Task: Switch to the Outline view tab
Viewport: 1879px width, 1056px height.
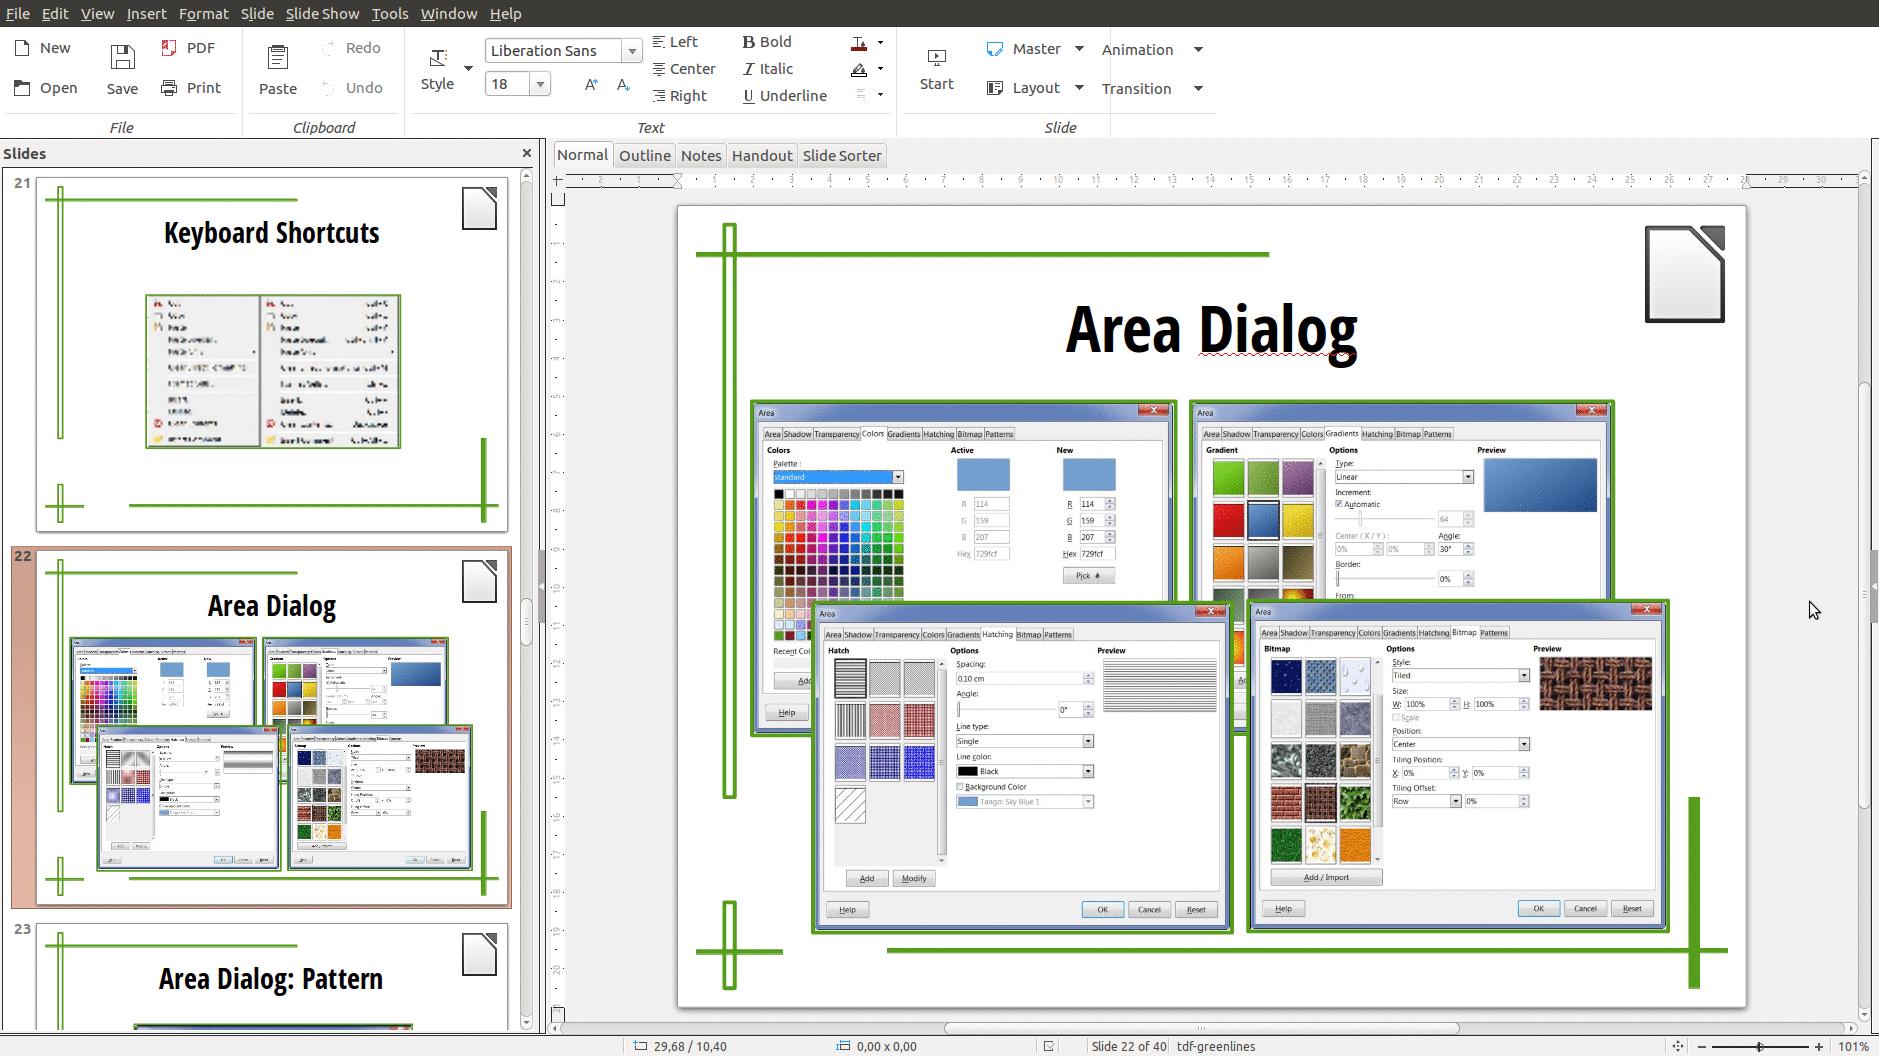Action: [645, 155]
